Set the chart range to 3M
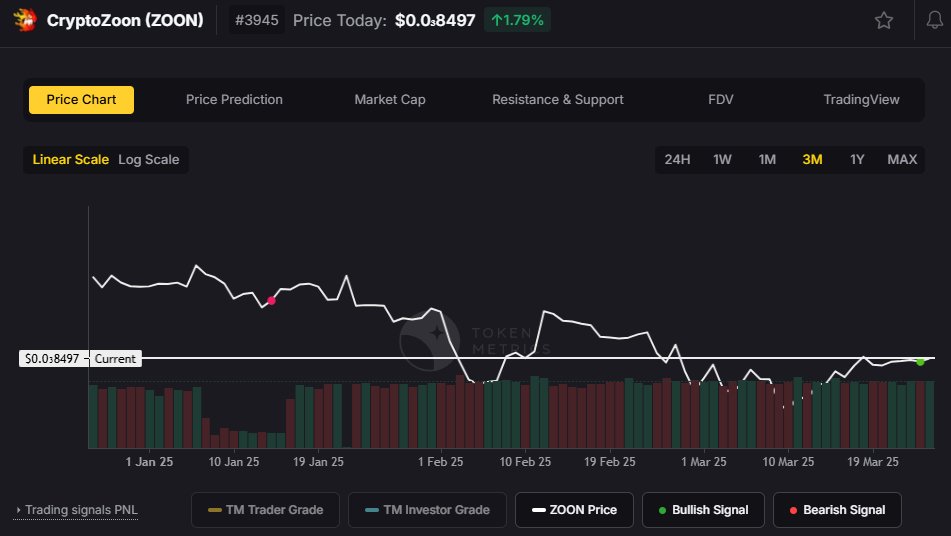Viewport: 951px width, 536px height. click(x=812, y=159)
